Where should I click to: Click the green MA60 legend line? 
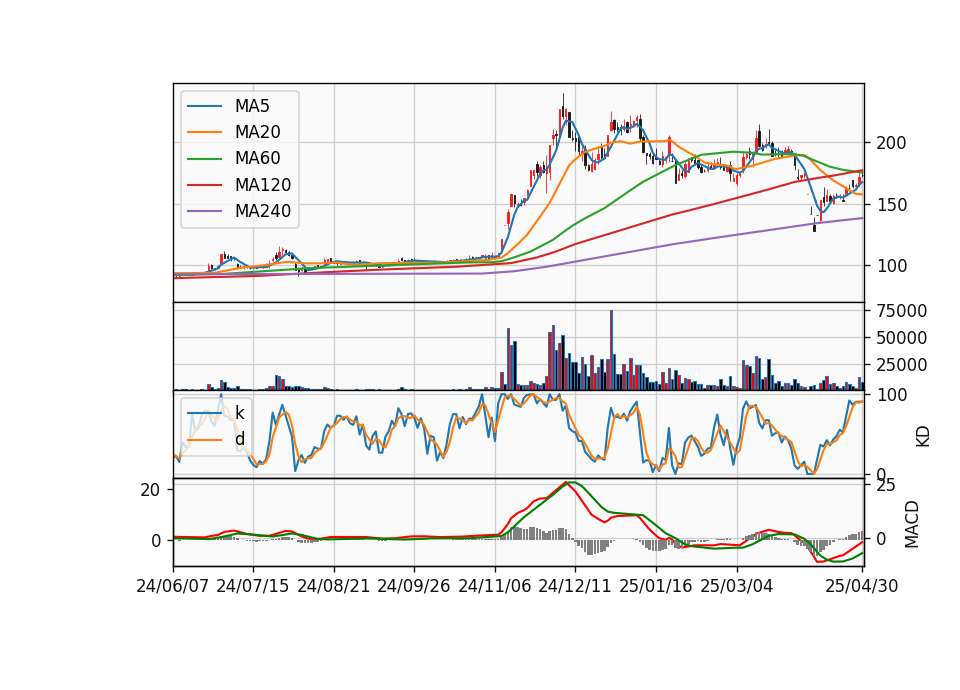click(204, 159)
